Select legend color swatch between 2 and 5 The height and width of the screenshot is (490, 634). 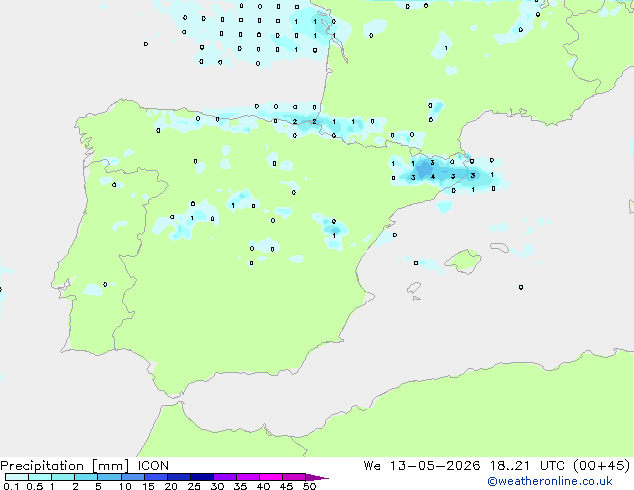click(86, 477)
